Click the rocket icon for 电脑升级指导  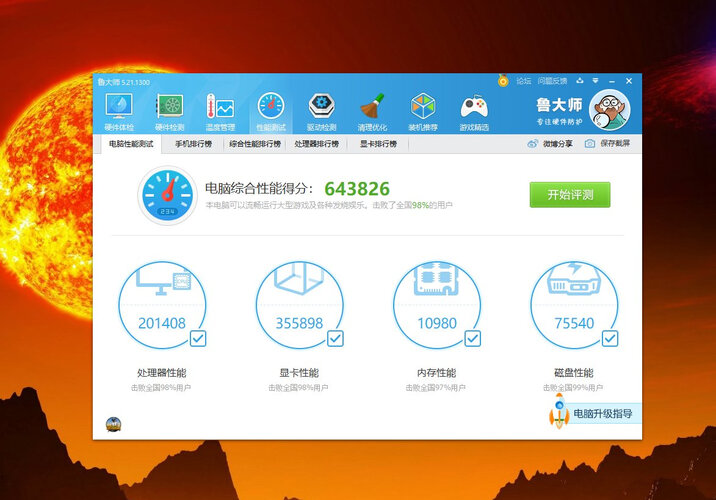559,412
